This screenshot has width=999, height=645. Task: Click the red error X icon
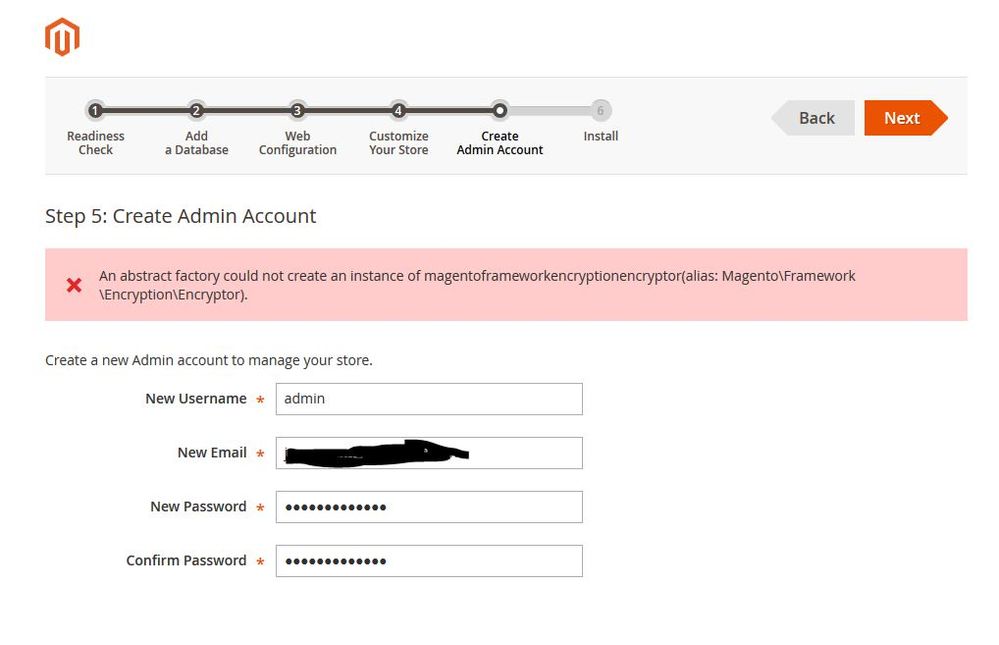click(x=74, y=285)
